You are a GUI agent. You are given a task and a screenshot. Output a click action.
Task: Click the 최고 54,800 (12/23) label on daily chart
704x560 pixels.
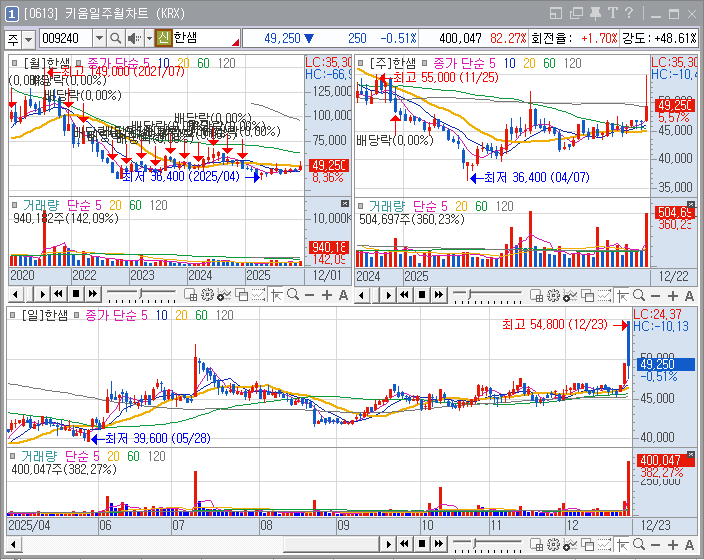[x=555, y=324]
